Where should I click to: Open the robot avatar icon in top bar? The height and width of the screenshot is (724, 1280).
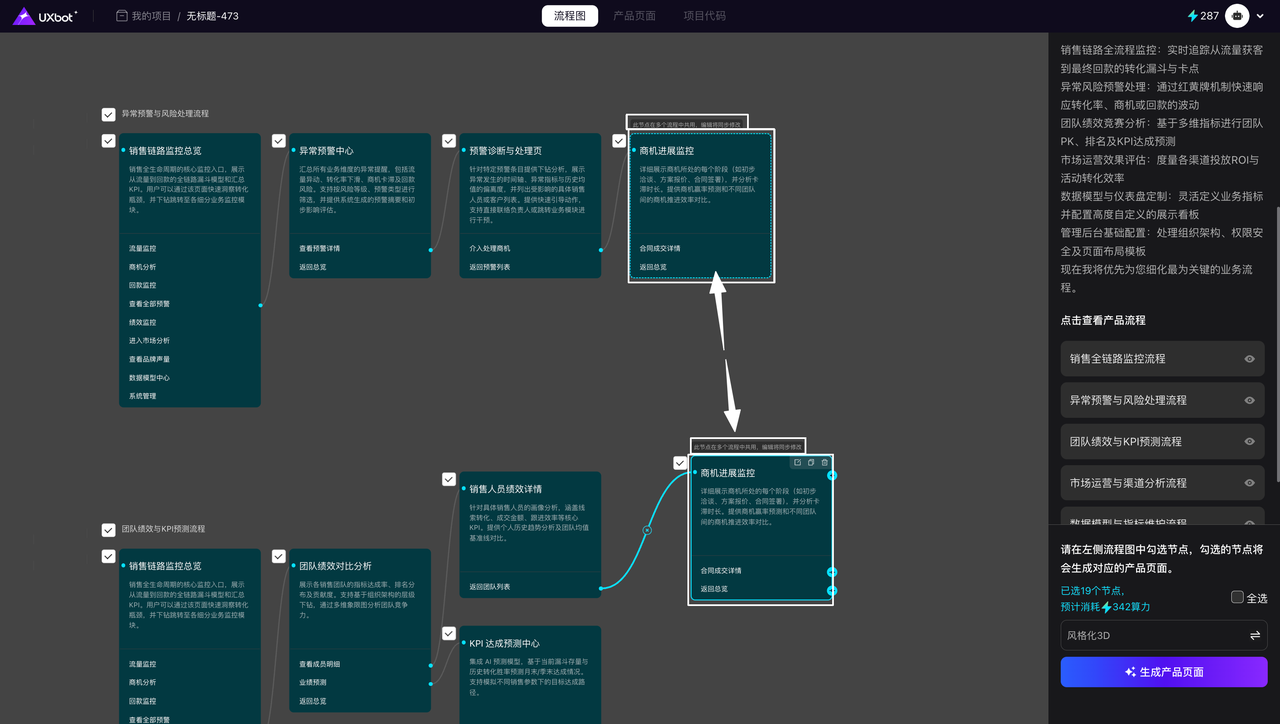pyautogui.click(x=1237, y=16)
